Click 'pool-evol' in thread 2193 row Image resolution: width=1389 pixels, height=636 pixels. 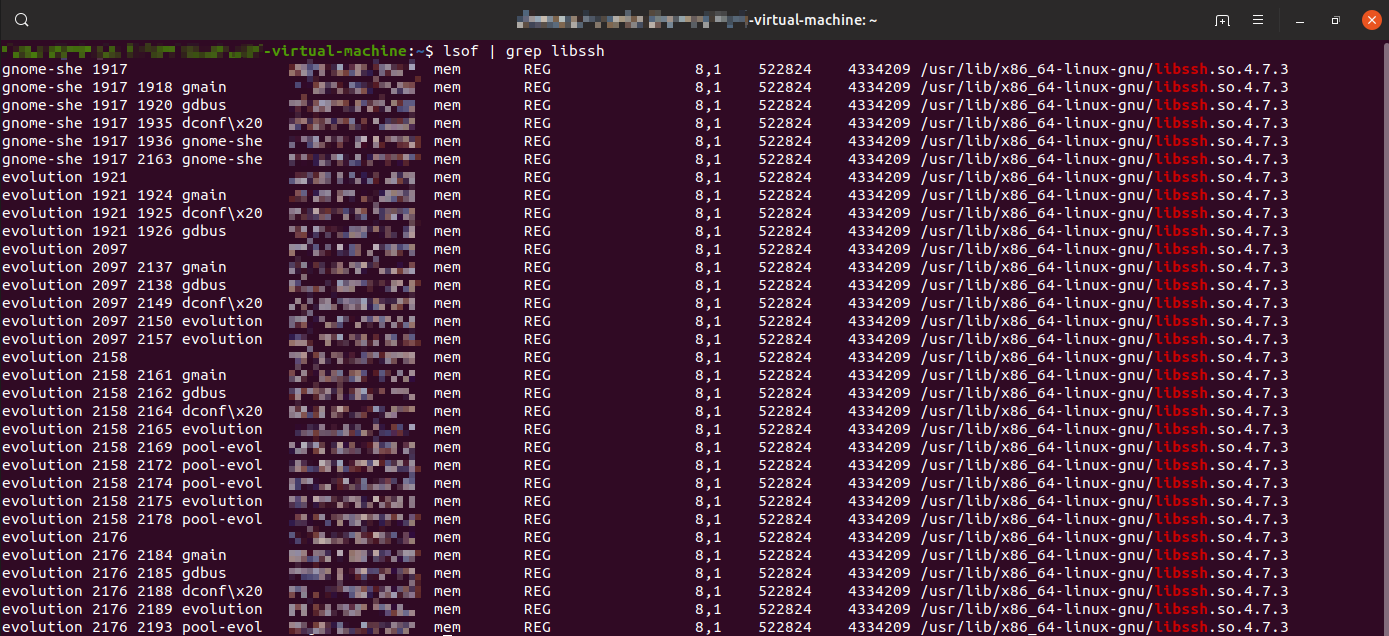pyautogui.click(x=222, y=627)
